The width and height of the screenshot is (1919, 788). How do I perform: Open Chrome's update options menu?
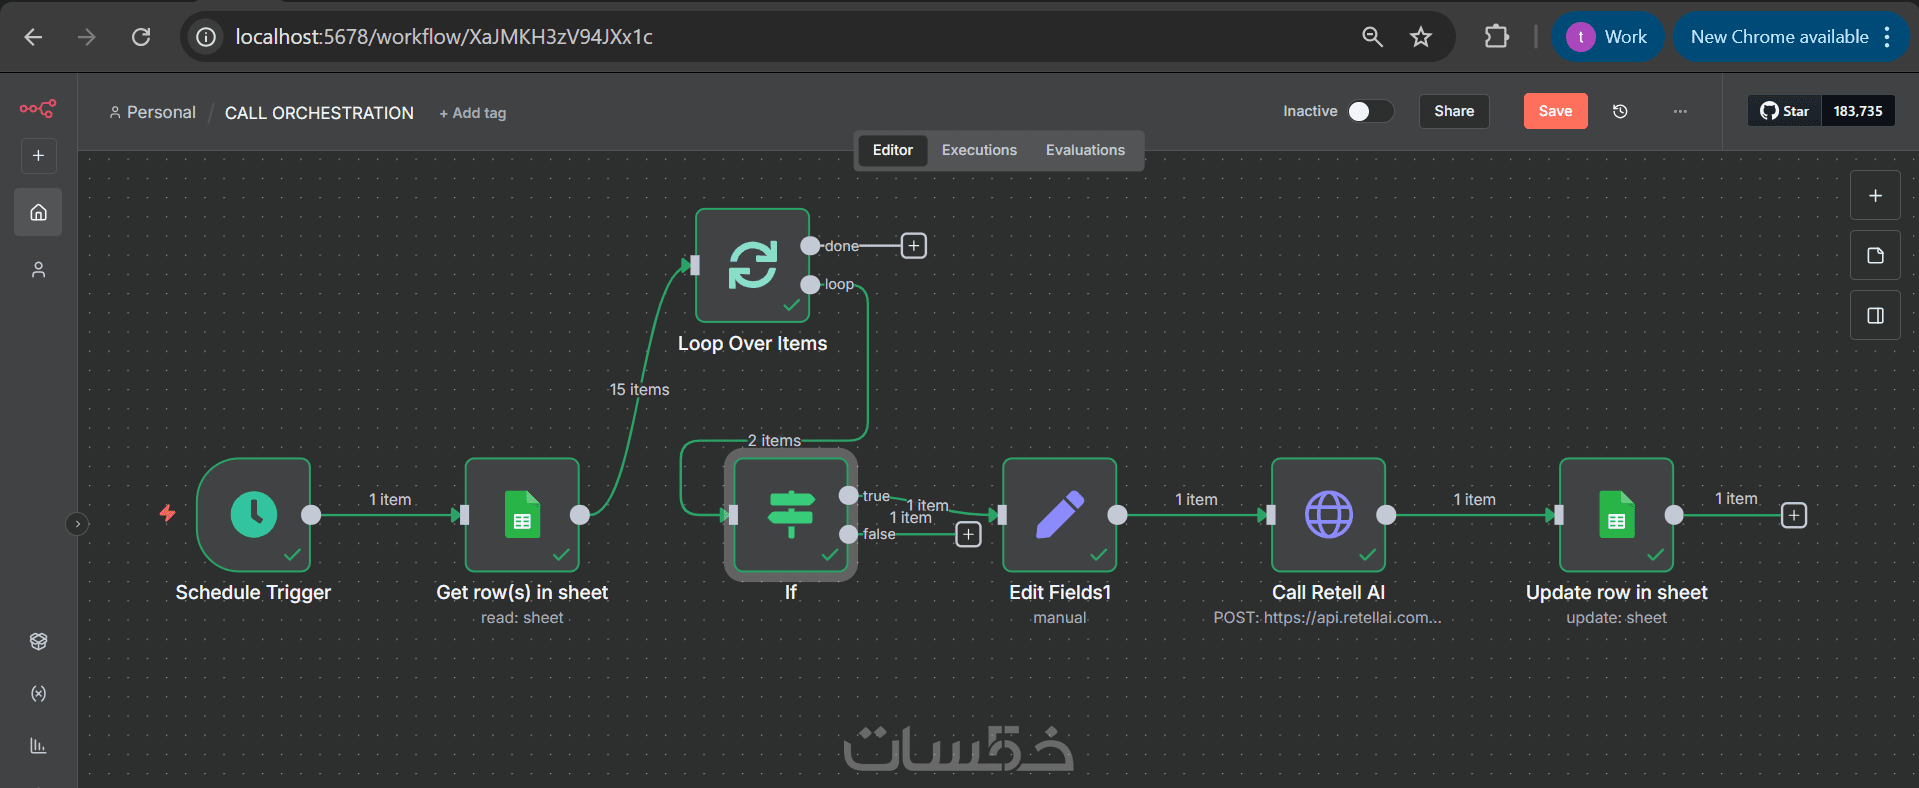click(1887, 37)
